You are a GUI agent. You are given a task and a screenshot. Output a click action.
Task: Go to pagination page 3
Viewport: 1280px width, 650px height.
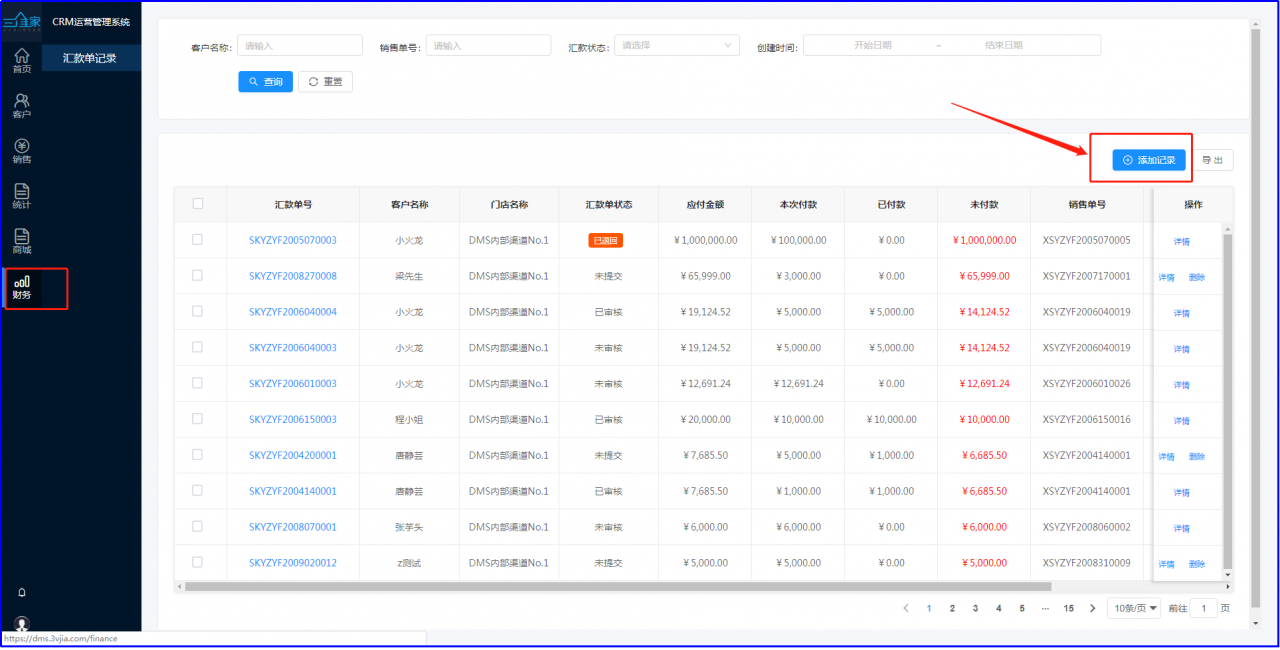coord(975,608)
